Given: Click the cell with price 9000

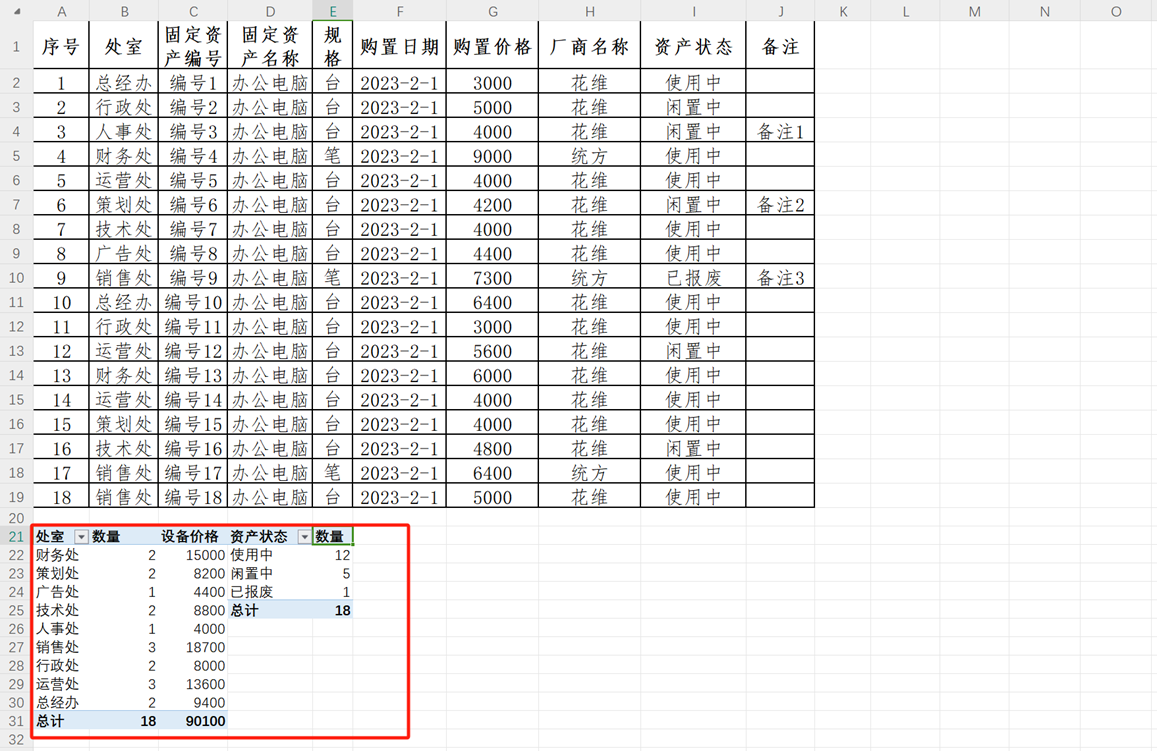Looking at the screenshot, I should point(492,156).
